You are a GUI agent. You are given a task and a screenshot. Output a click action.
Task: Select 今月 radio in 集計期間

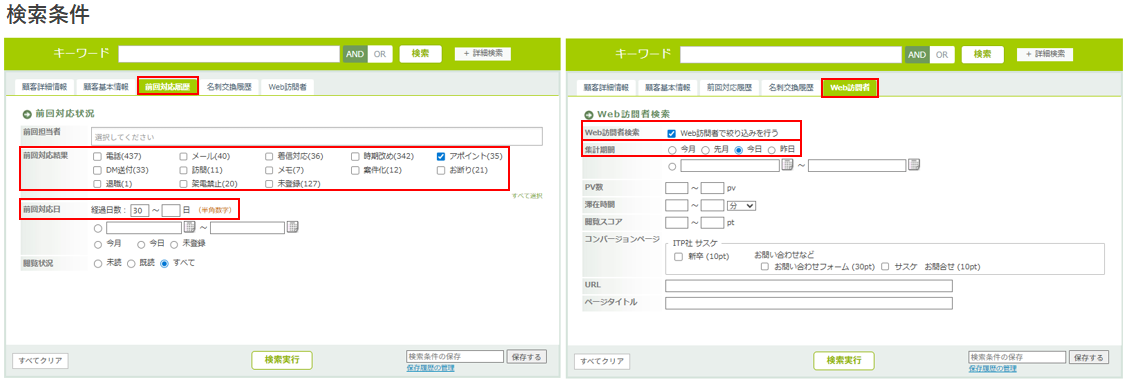tap(672, 149)
